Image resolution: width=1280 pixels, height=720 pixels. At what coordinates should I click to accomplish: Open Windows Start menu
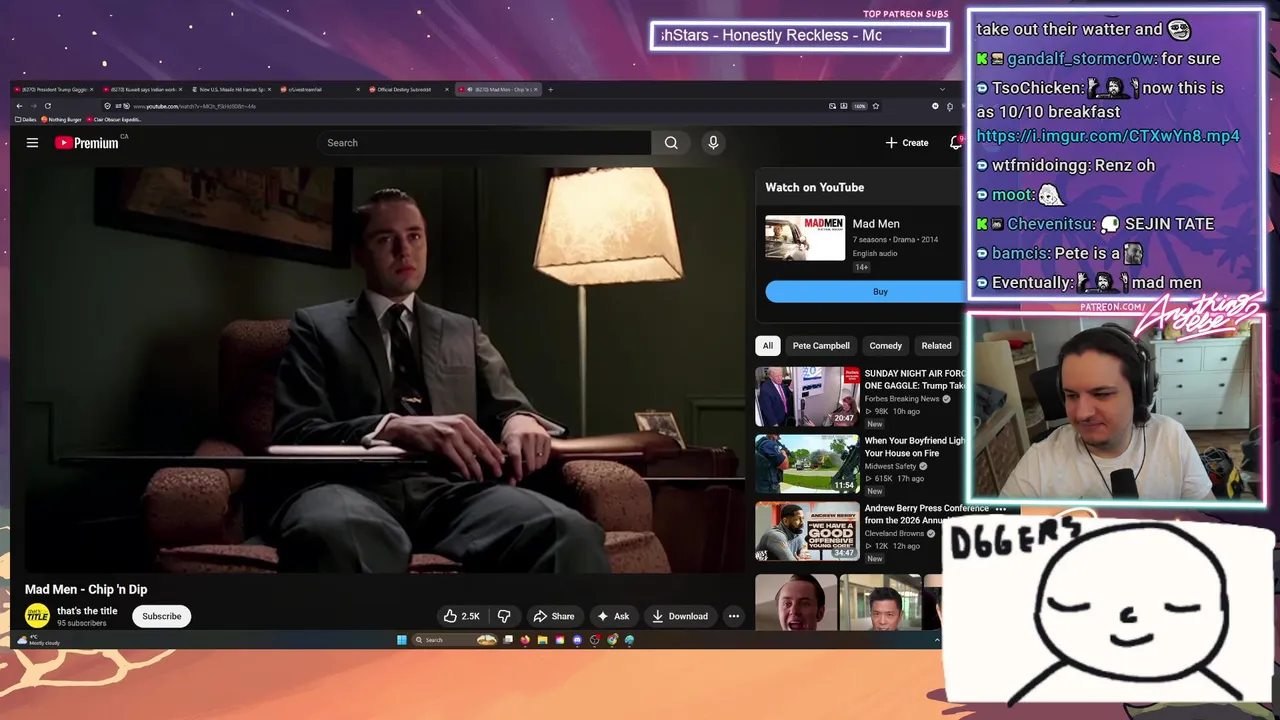(x=402, y=640)
